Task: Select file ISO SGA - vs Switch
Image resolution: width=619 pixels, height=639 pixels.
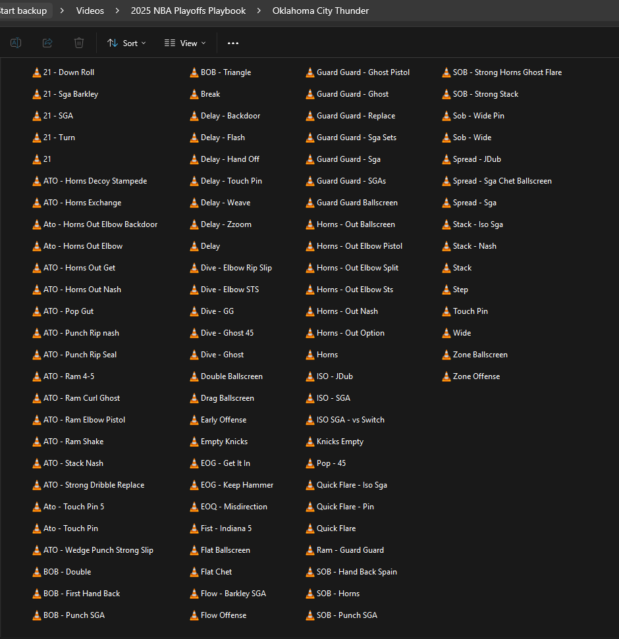Action: [x=345, y=420]
